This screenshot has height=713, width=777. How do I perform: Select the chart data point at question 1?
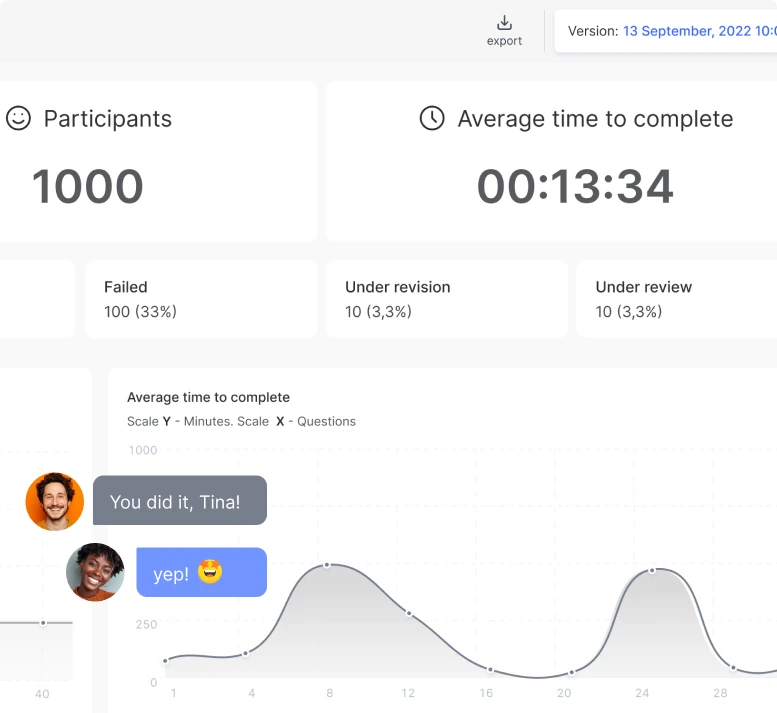(x=166, y=660)
